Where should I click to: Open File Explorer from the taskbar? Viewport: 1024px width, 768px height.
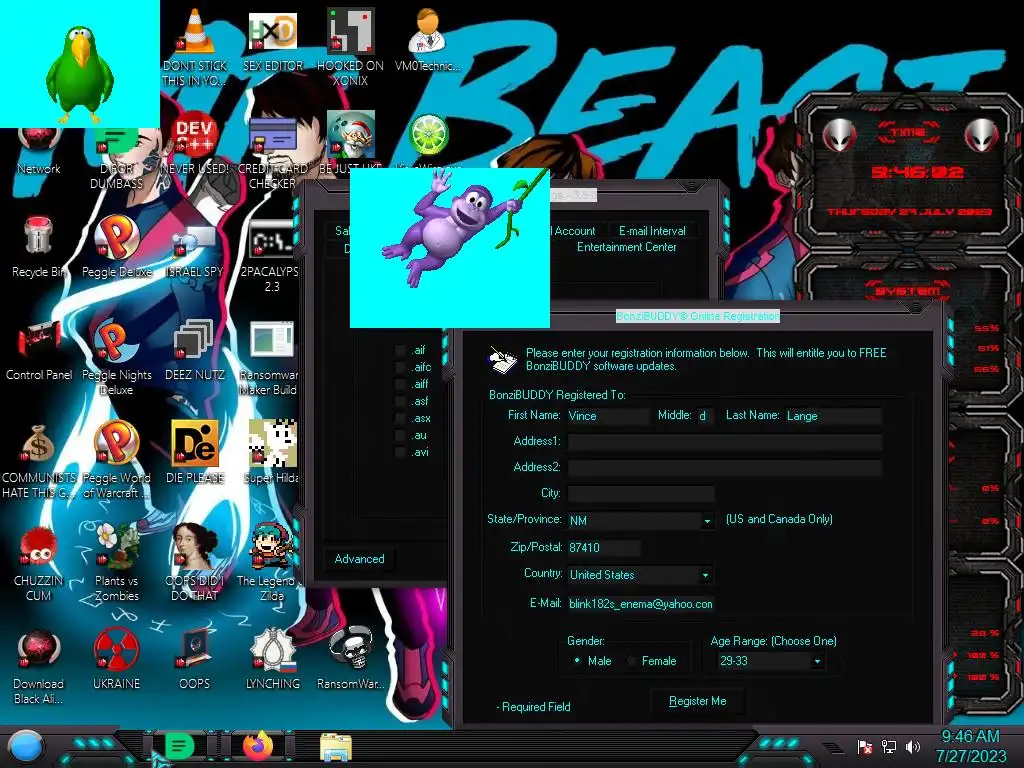coord(336,747)
